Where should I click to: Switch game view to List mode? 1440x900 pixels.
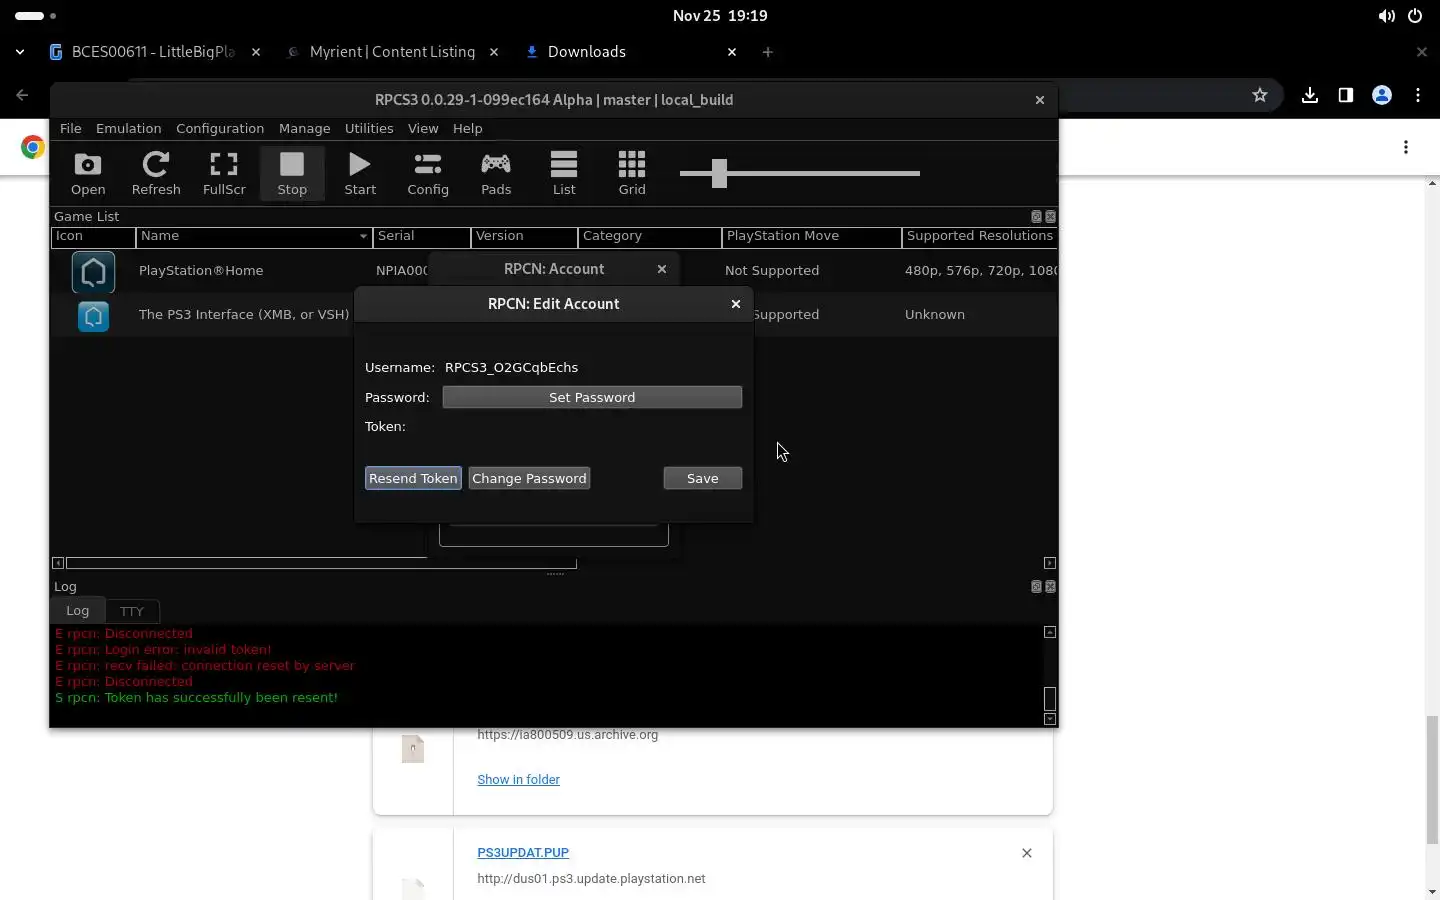(564, 173)
